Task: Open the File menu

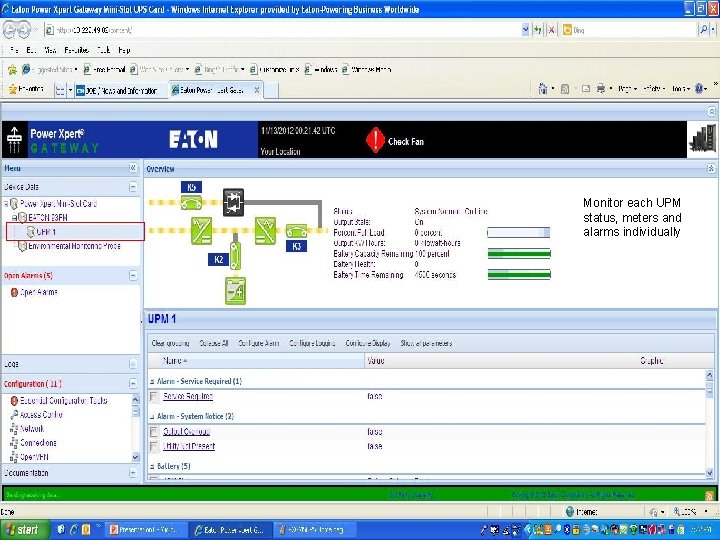Action: tap(14, 50)
